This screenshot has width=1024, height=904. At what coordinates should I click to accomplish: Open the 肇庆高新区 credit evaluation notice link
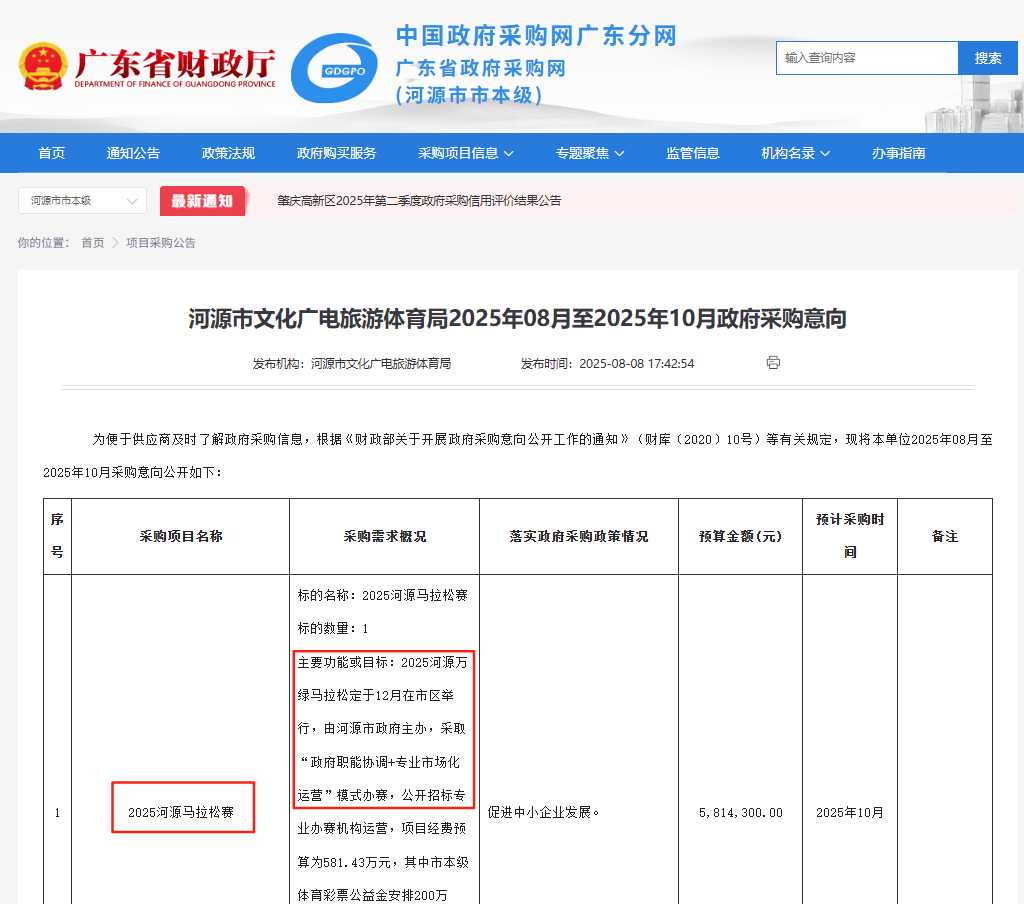419,201
